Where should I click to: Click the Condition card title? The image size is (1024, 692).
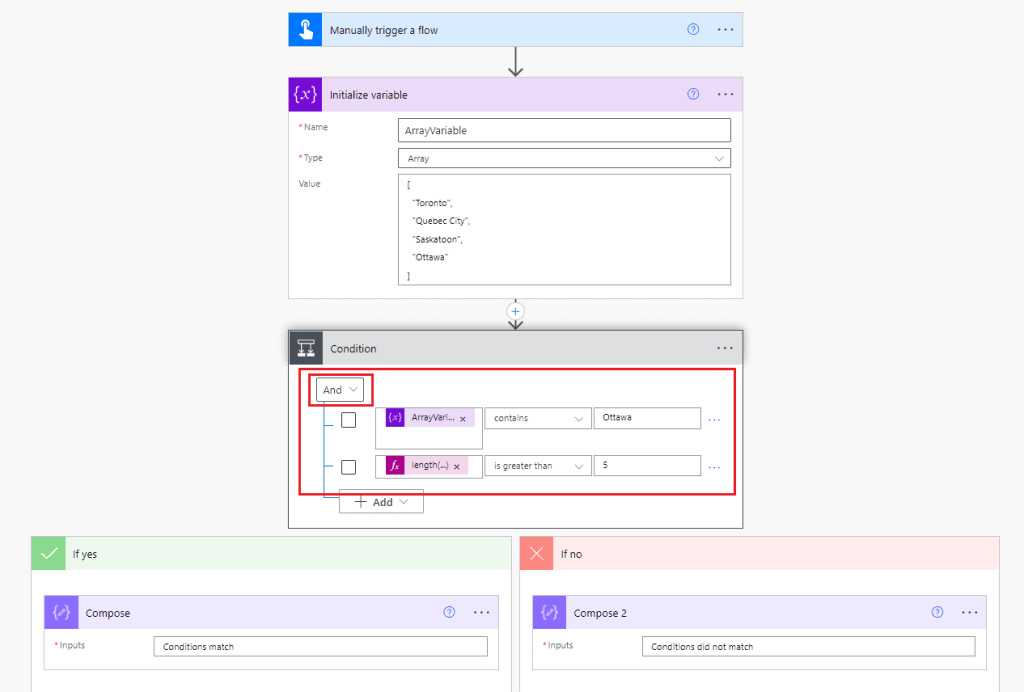353,349
